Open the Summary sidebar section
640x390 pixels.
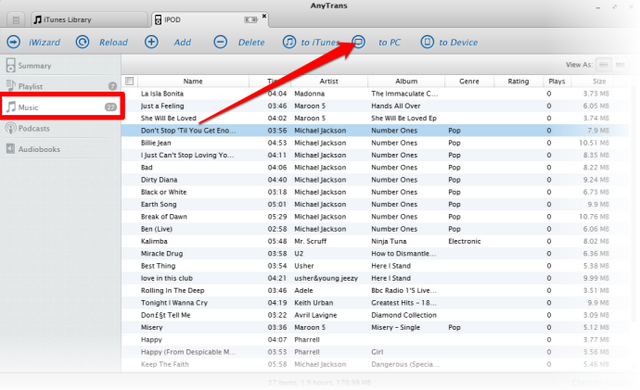point(60,65)
